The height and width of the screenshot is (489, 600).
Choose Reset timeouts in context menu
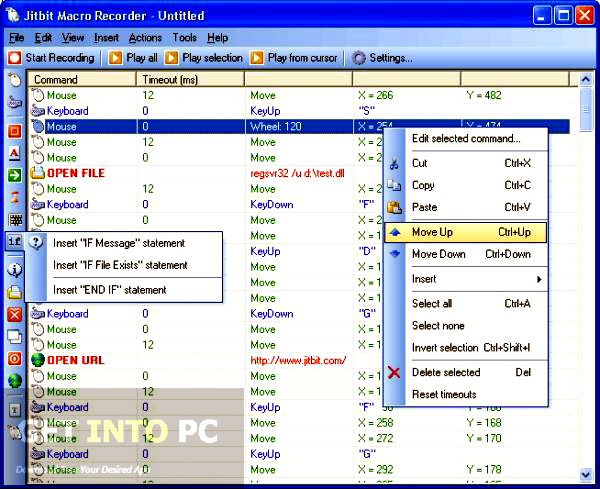pyautogui.click(x=466, y=394)
